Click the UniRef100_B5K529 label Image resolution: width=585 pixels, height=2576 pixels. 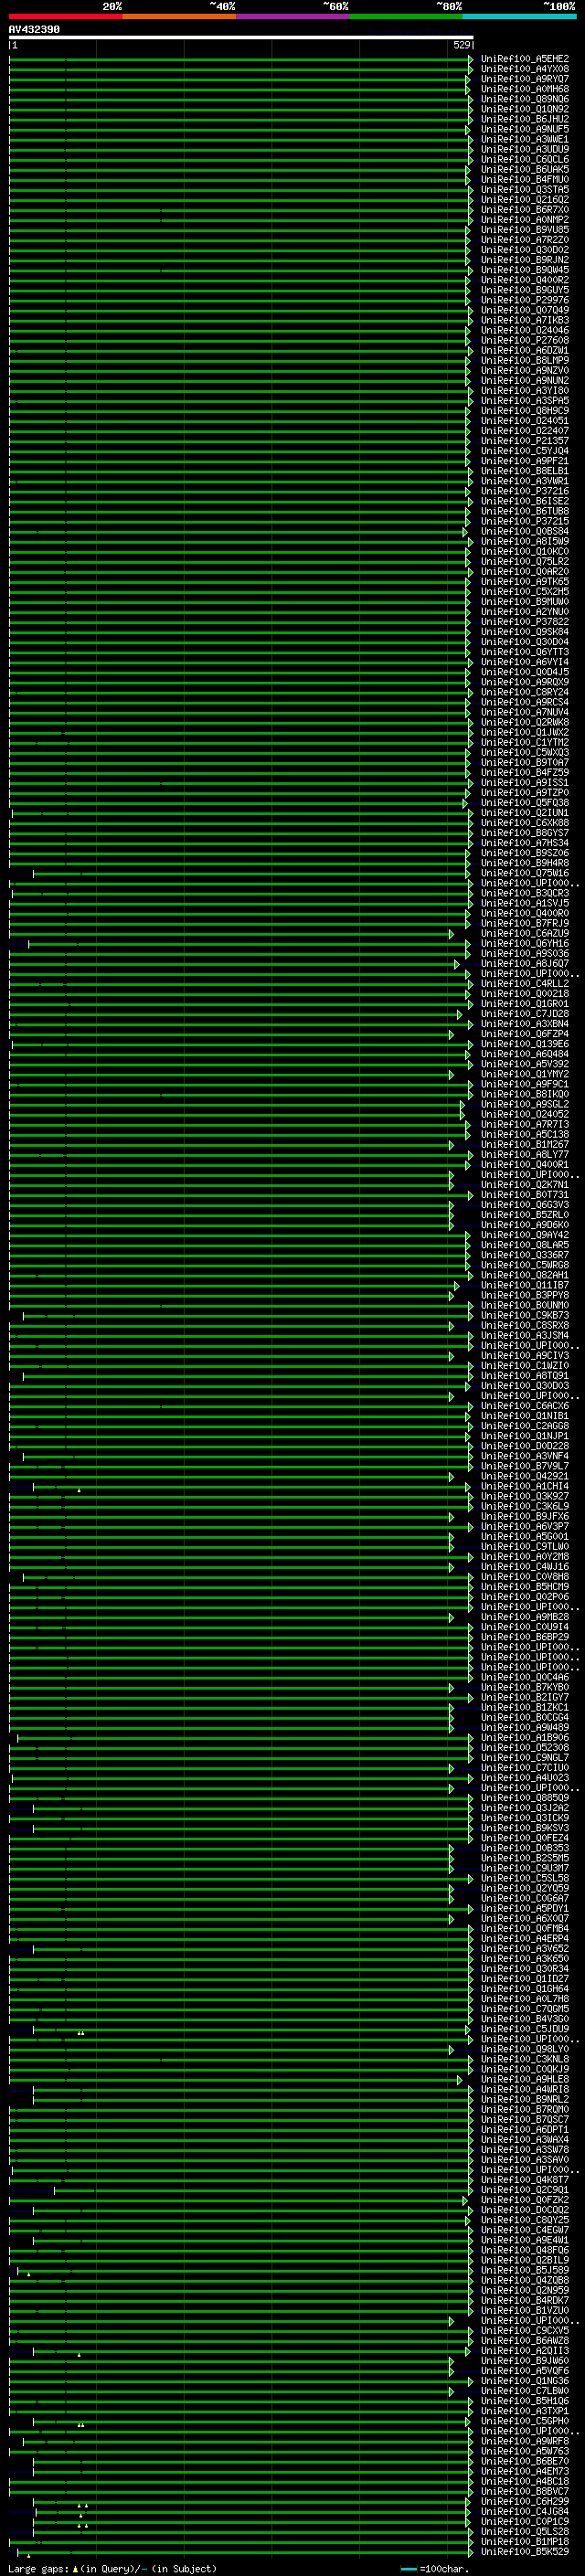pos(525,2551)
